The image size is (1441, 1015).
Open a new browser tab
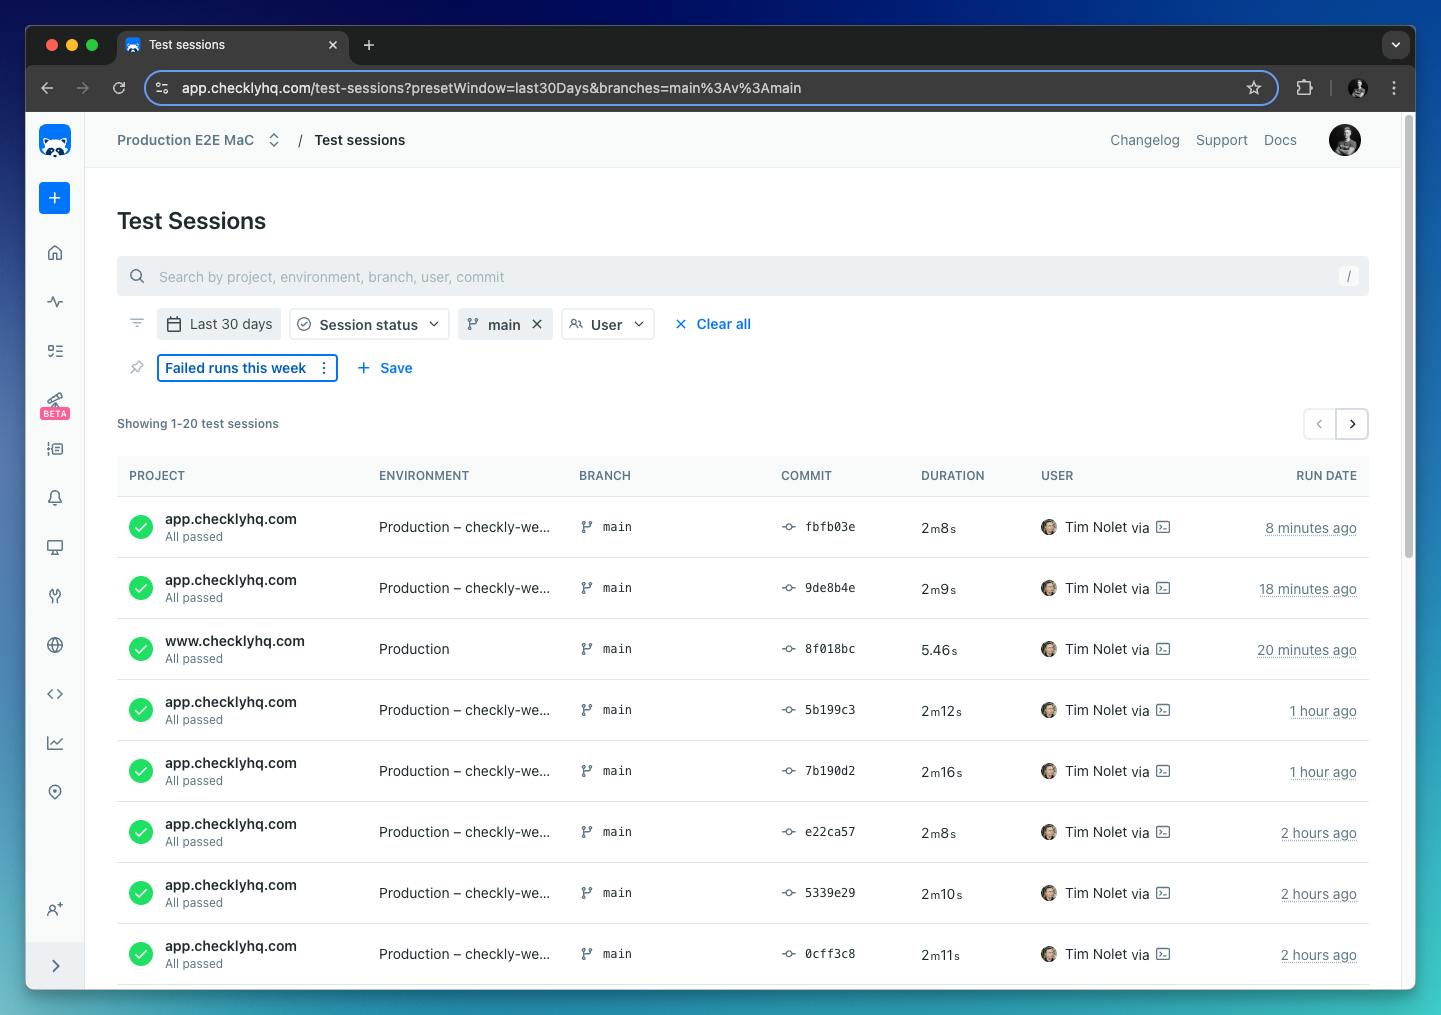click(369, 45)
